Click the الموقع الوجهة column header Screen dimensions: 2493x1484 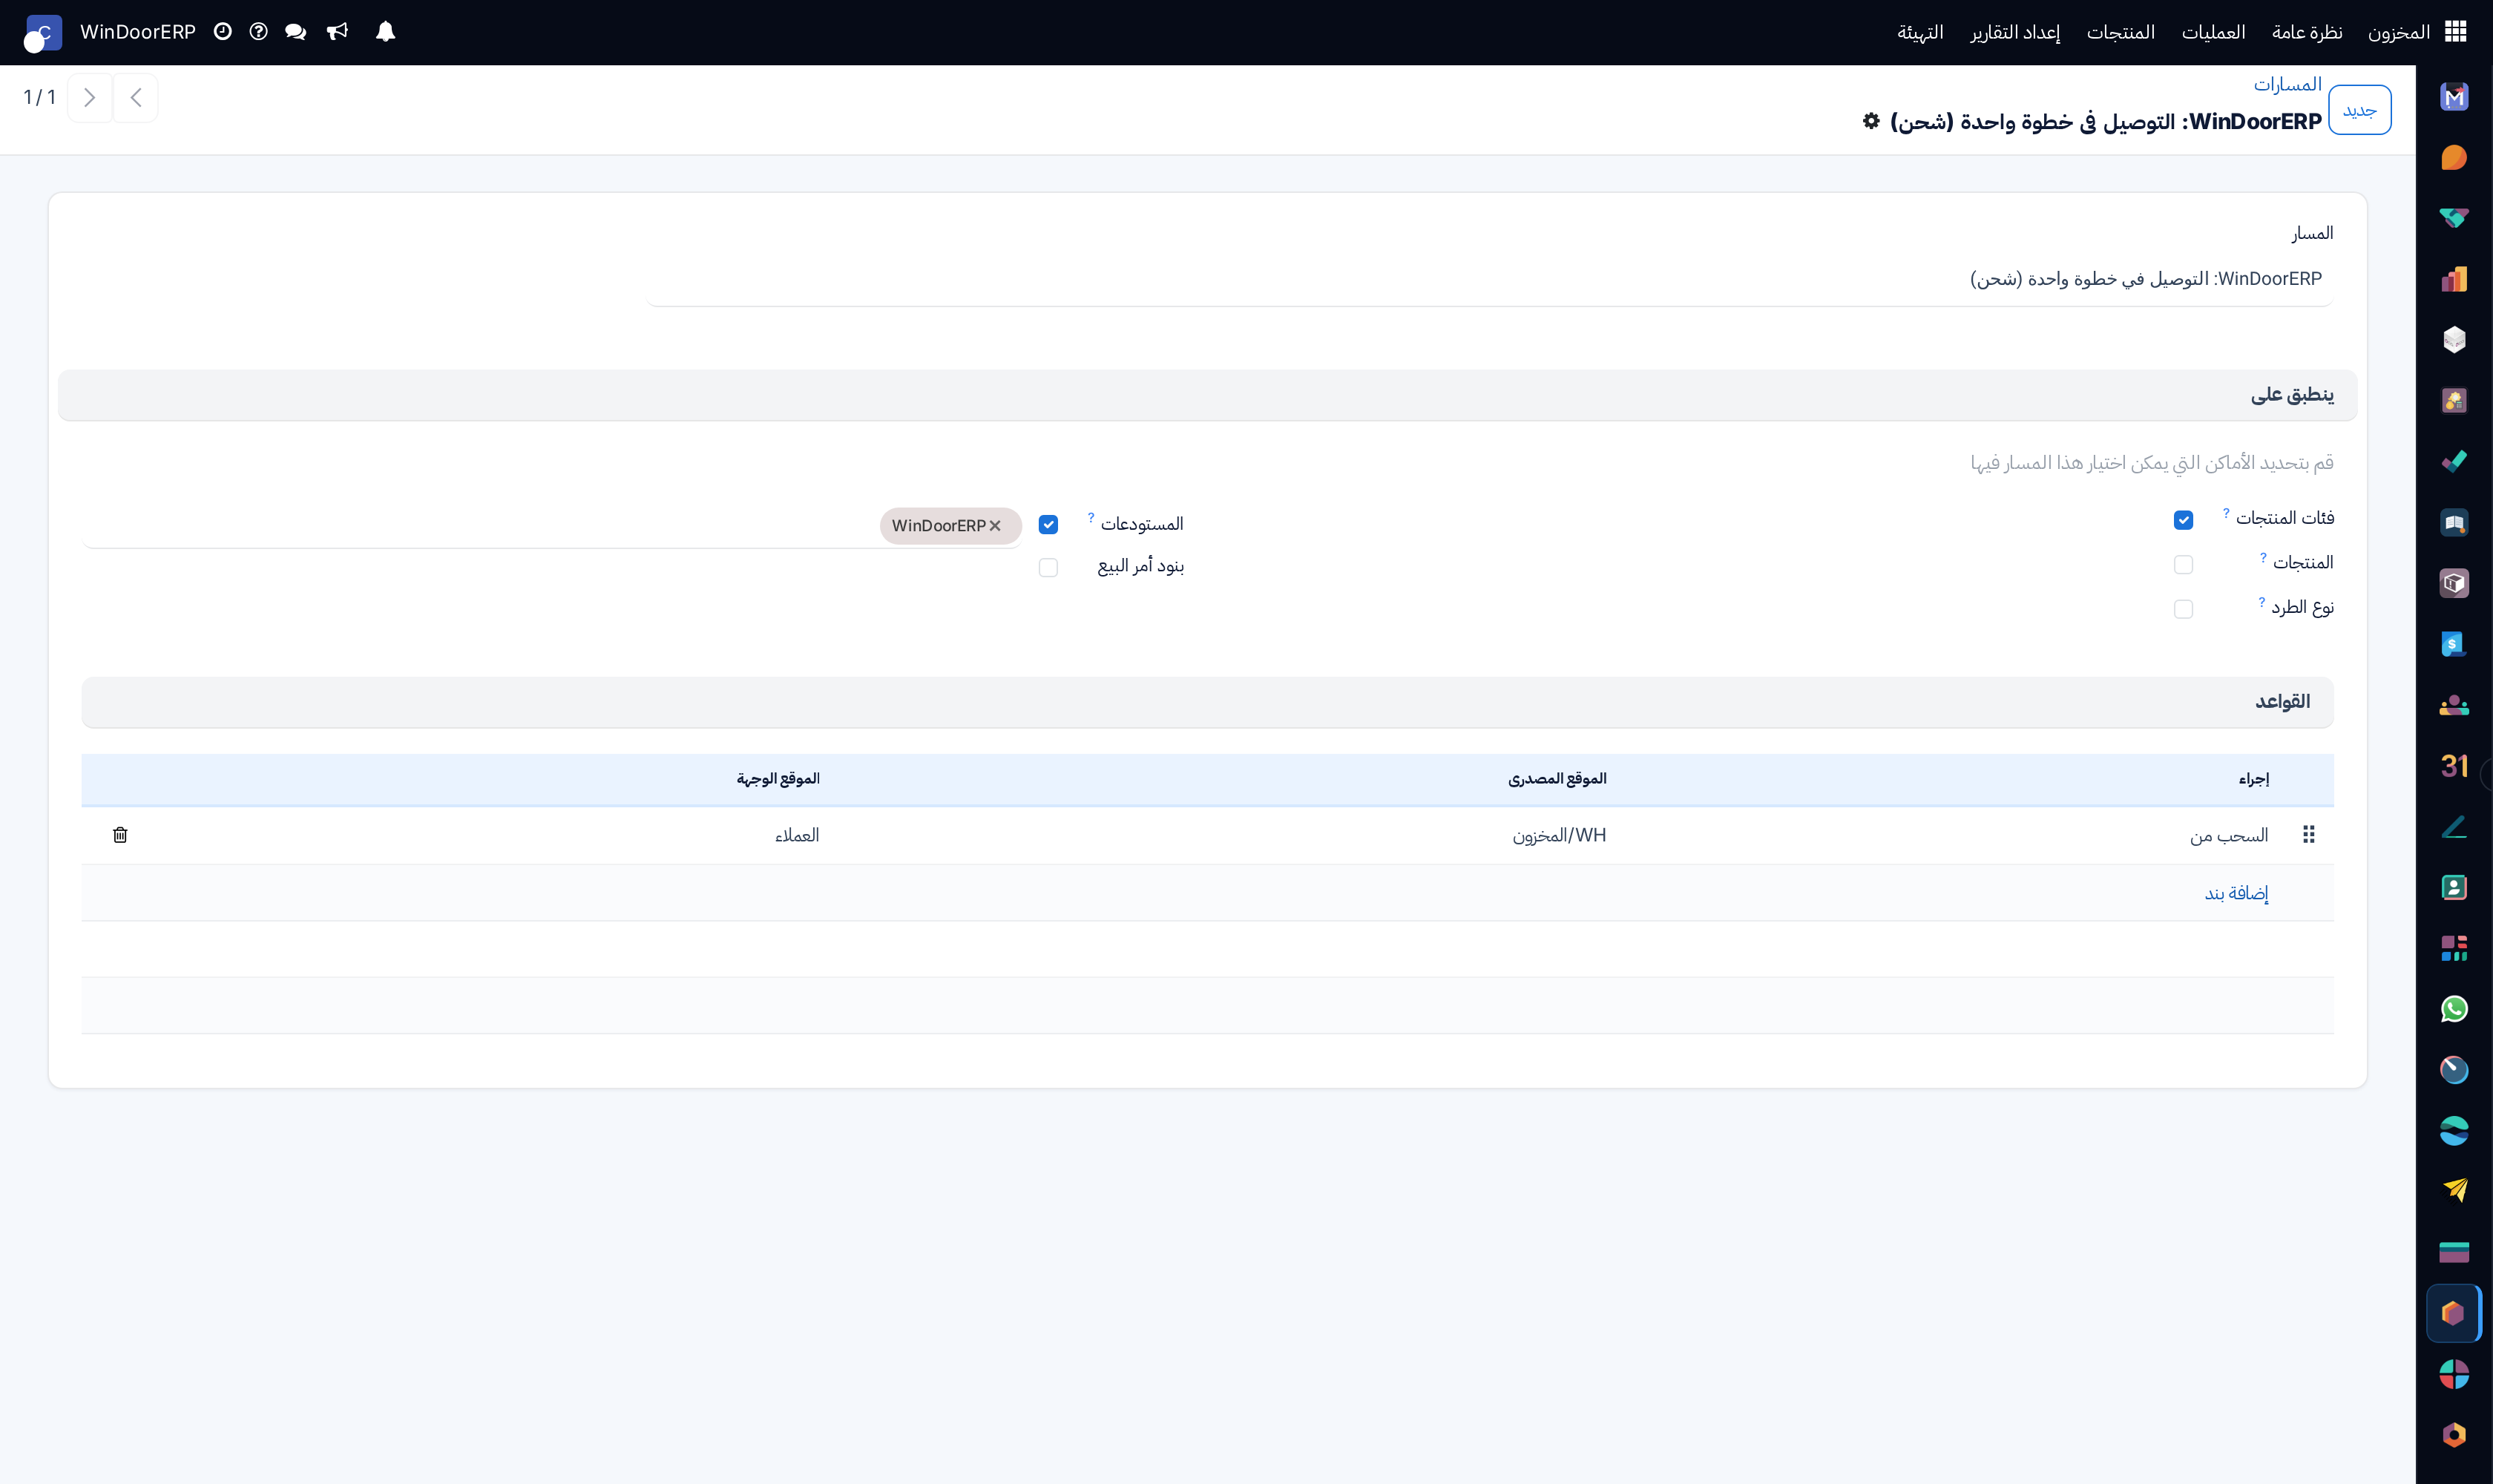(777, 778)
